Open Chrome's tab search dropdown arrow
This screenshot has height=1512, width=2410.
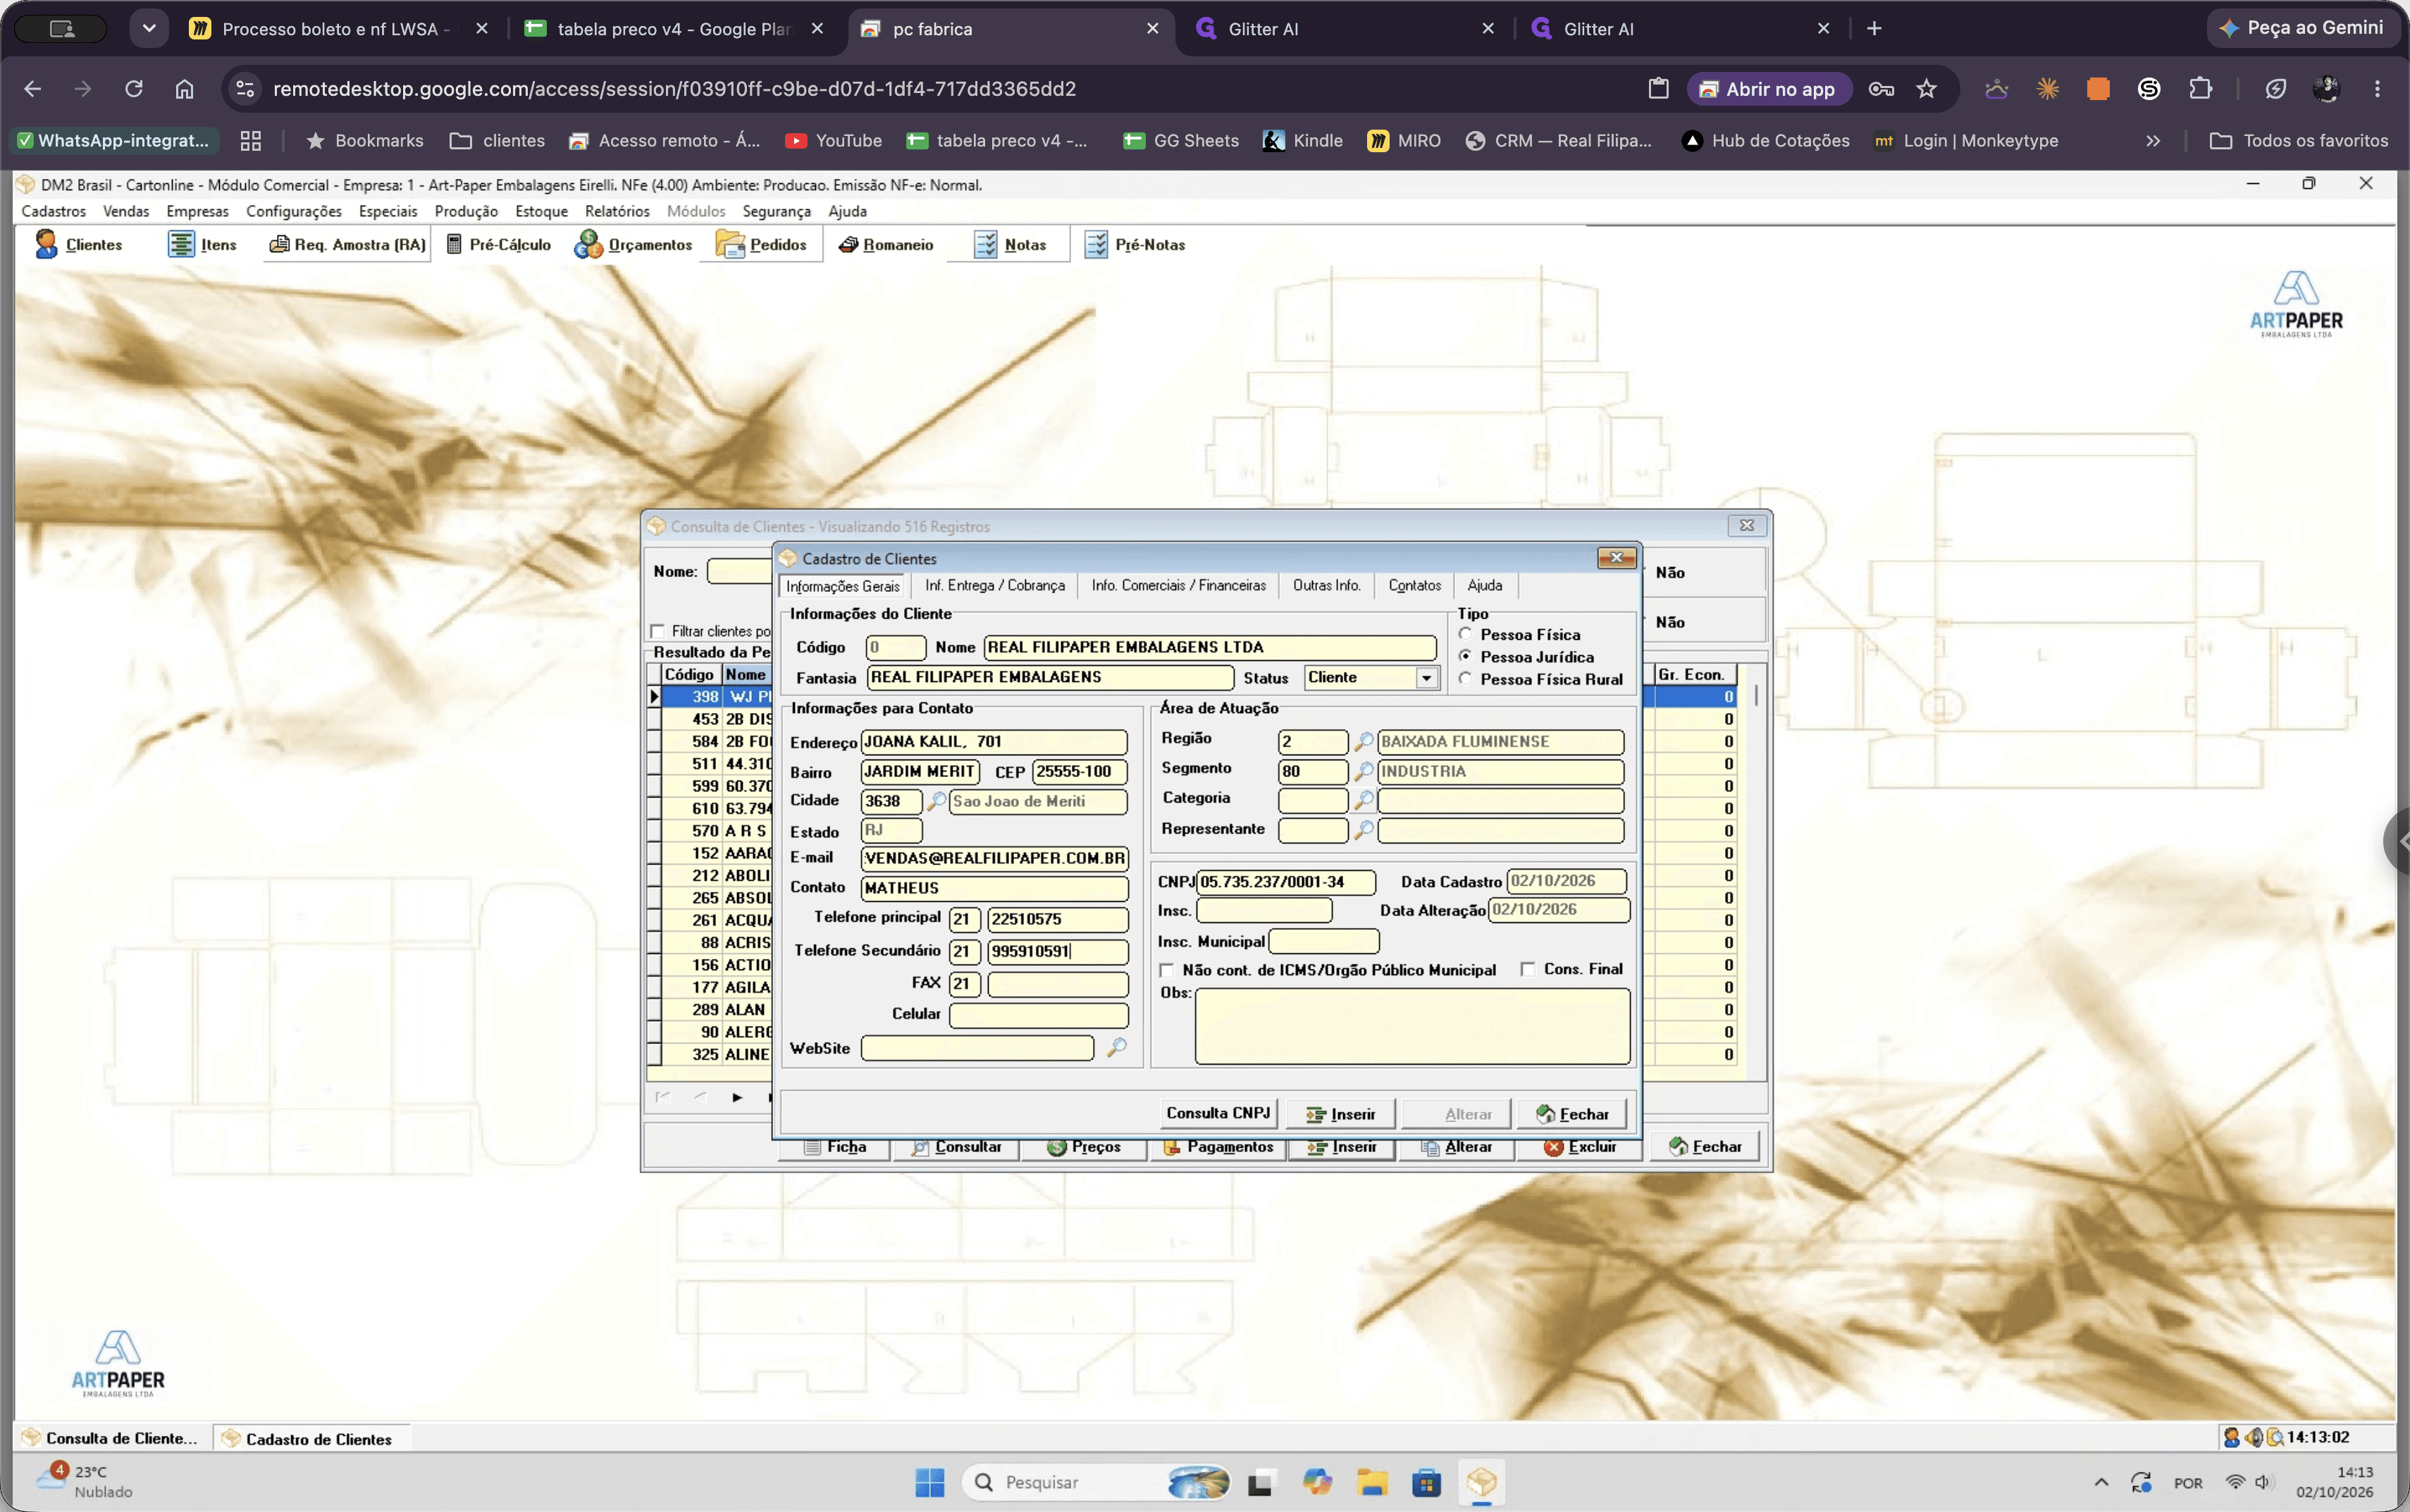point(149,28)
